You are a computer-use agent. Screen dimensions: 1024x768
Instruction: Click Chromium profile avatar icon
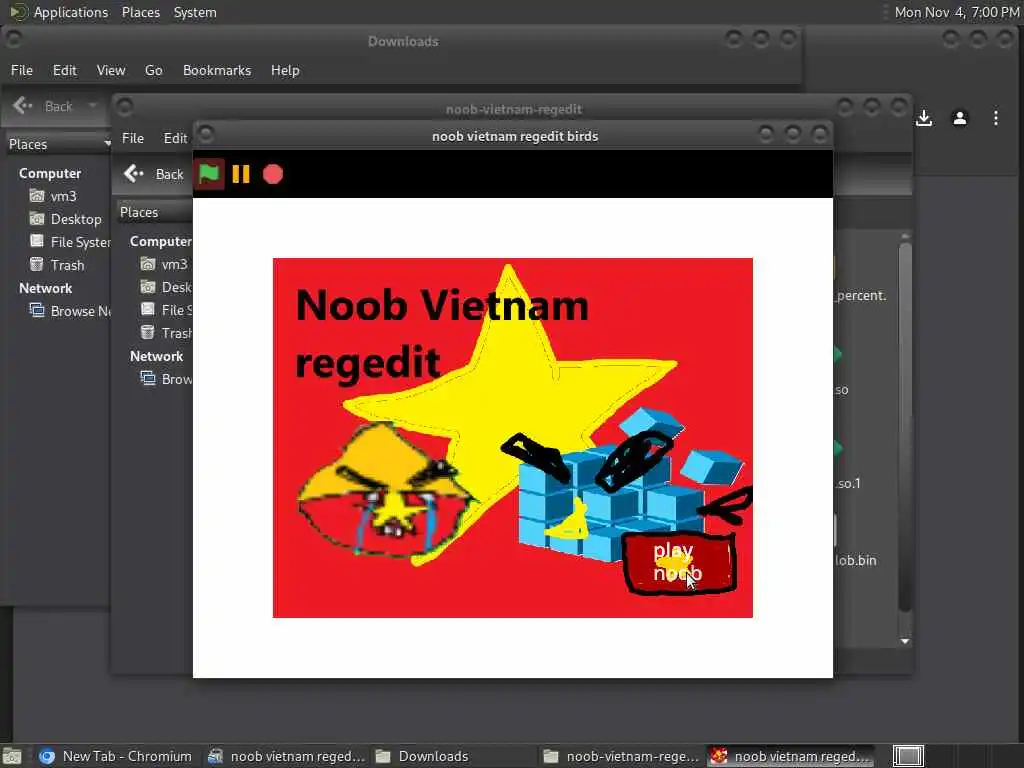[960, 118]
